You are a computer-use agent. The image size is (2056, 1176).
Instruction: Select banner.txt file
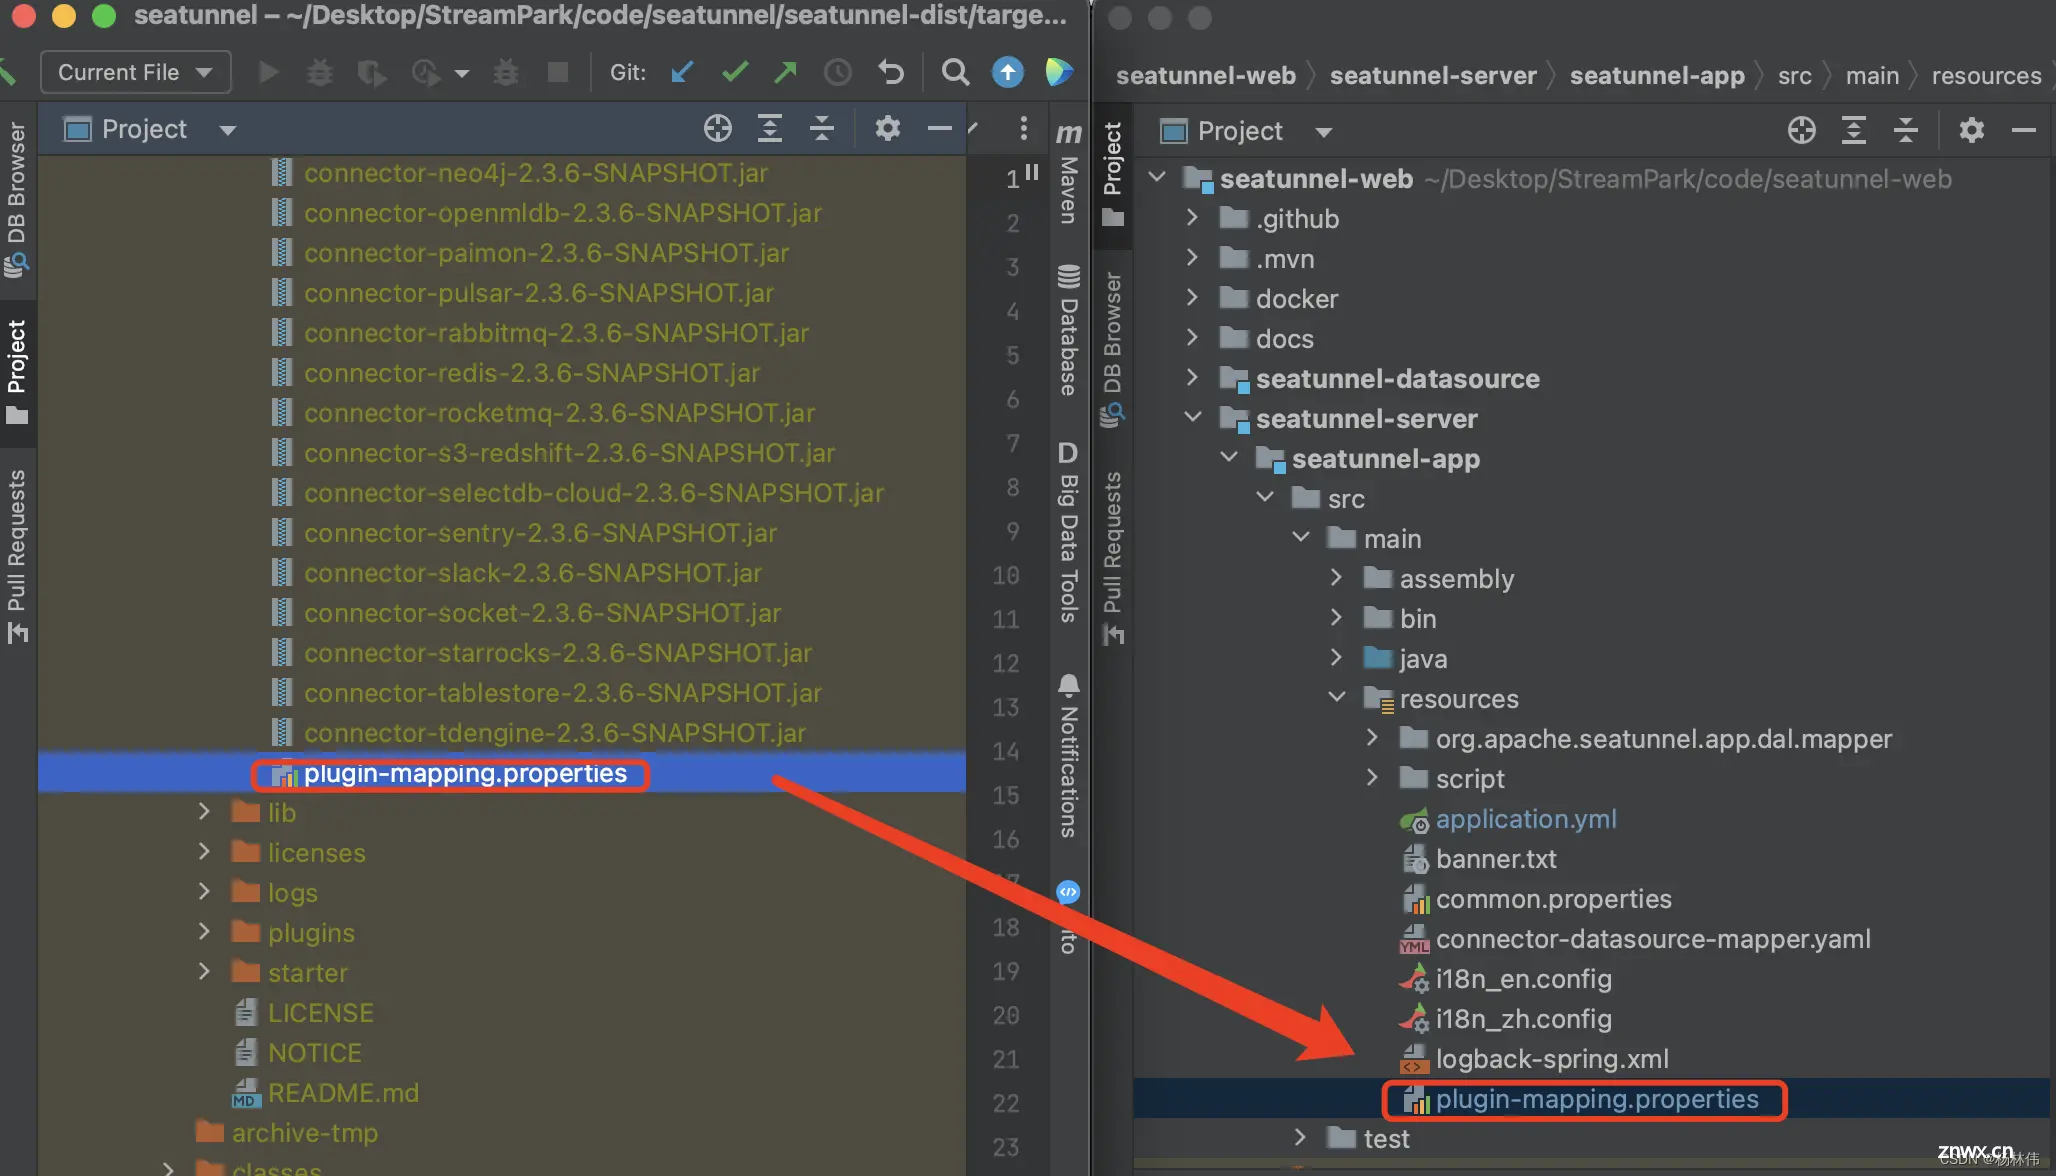coord(1496,859)
